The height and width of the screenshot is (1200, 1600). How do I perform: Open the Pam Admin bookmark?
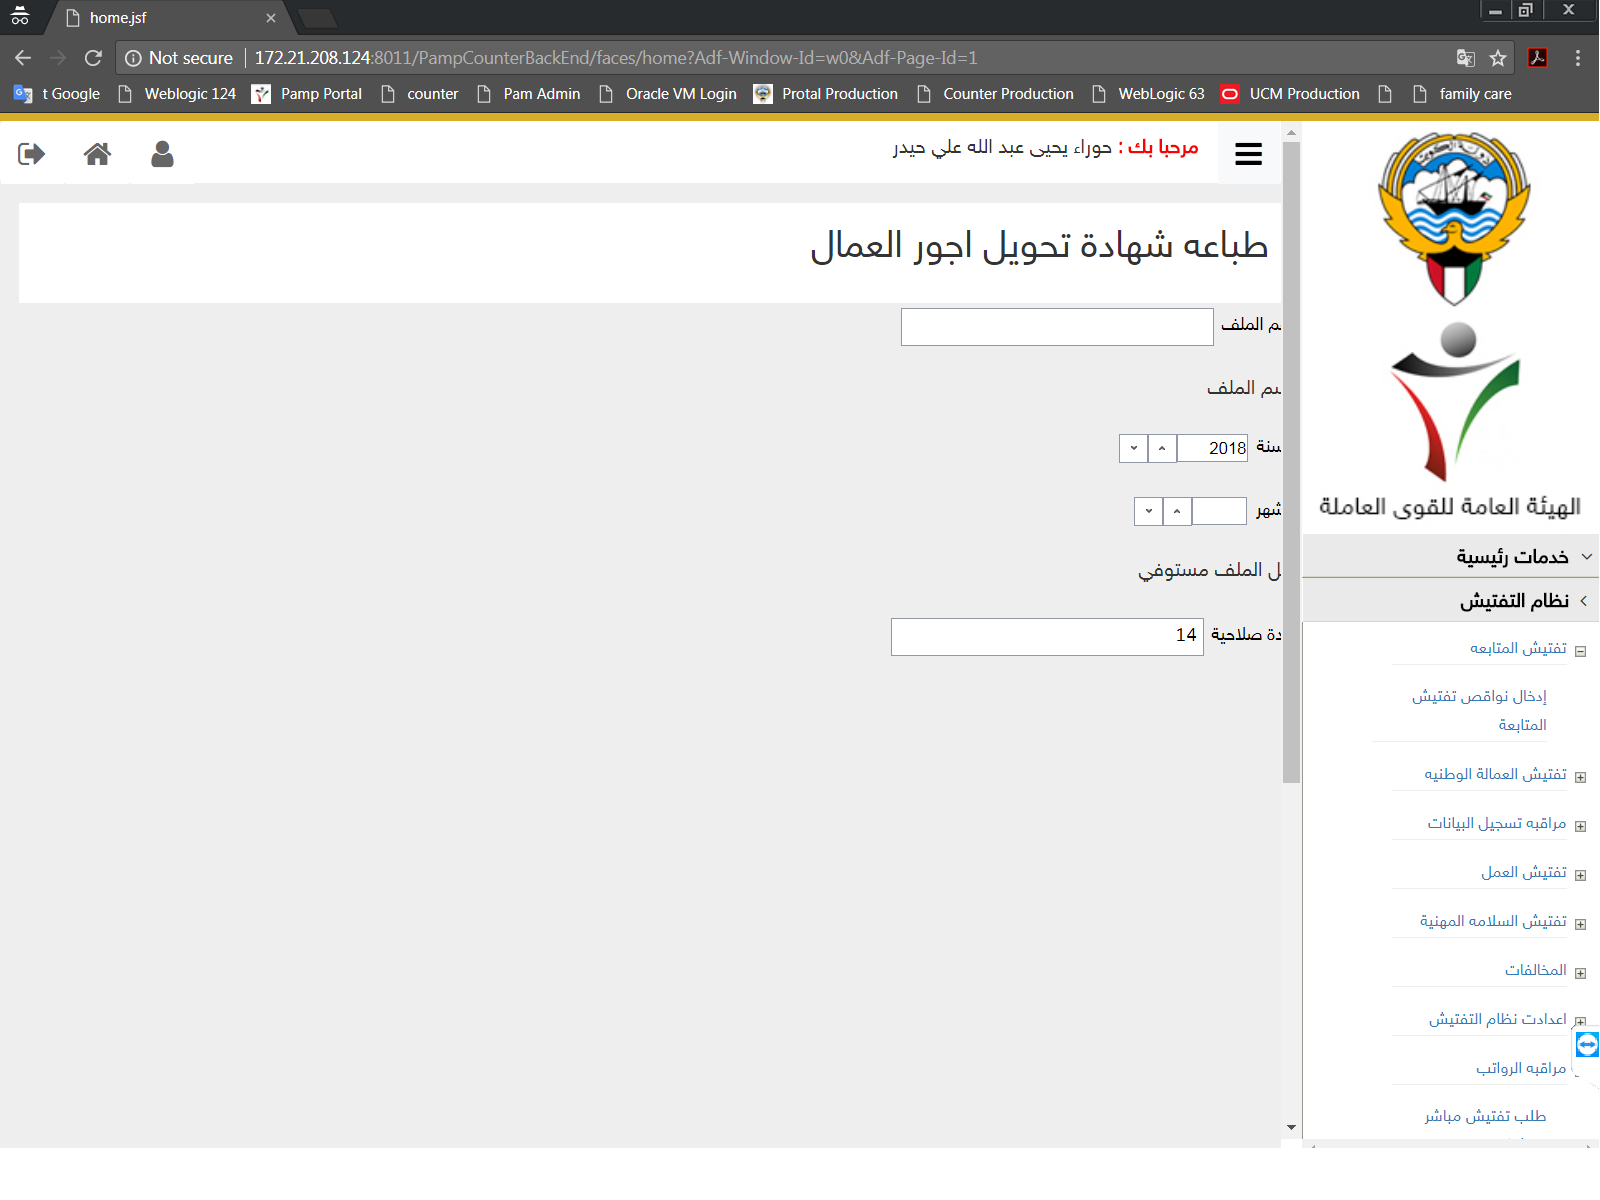[529, 94]
